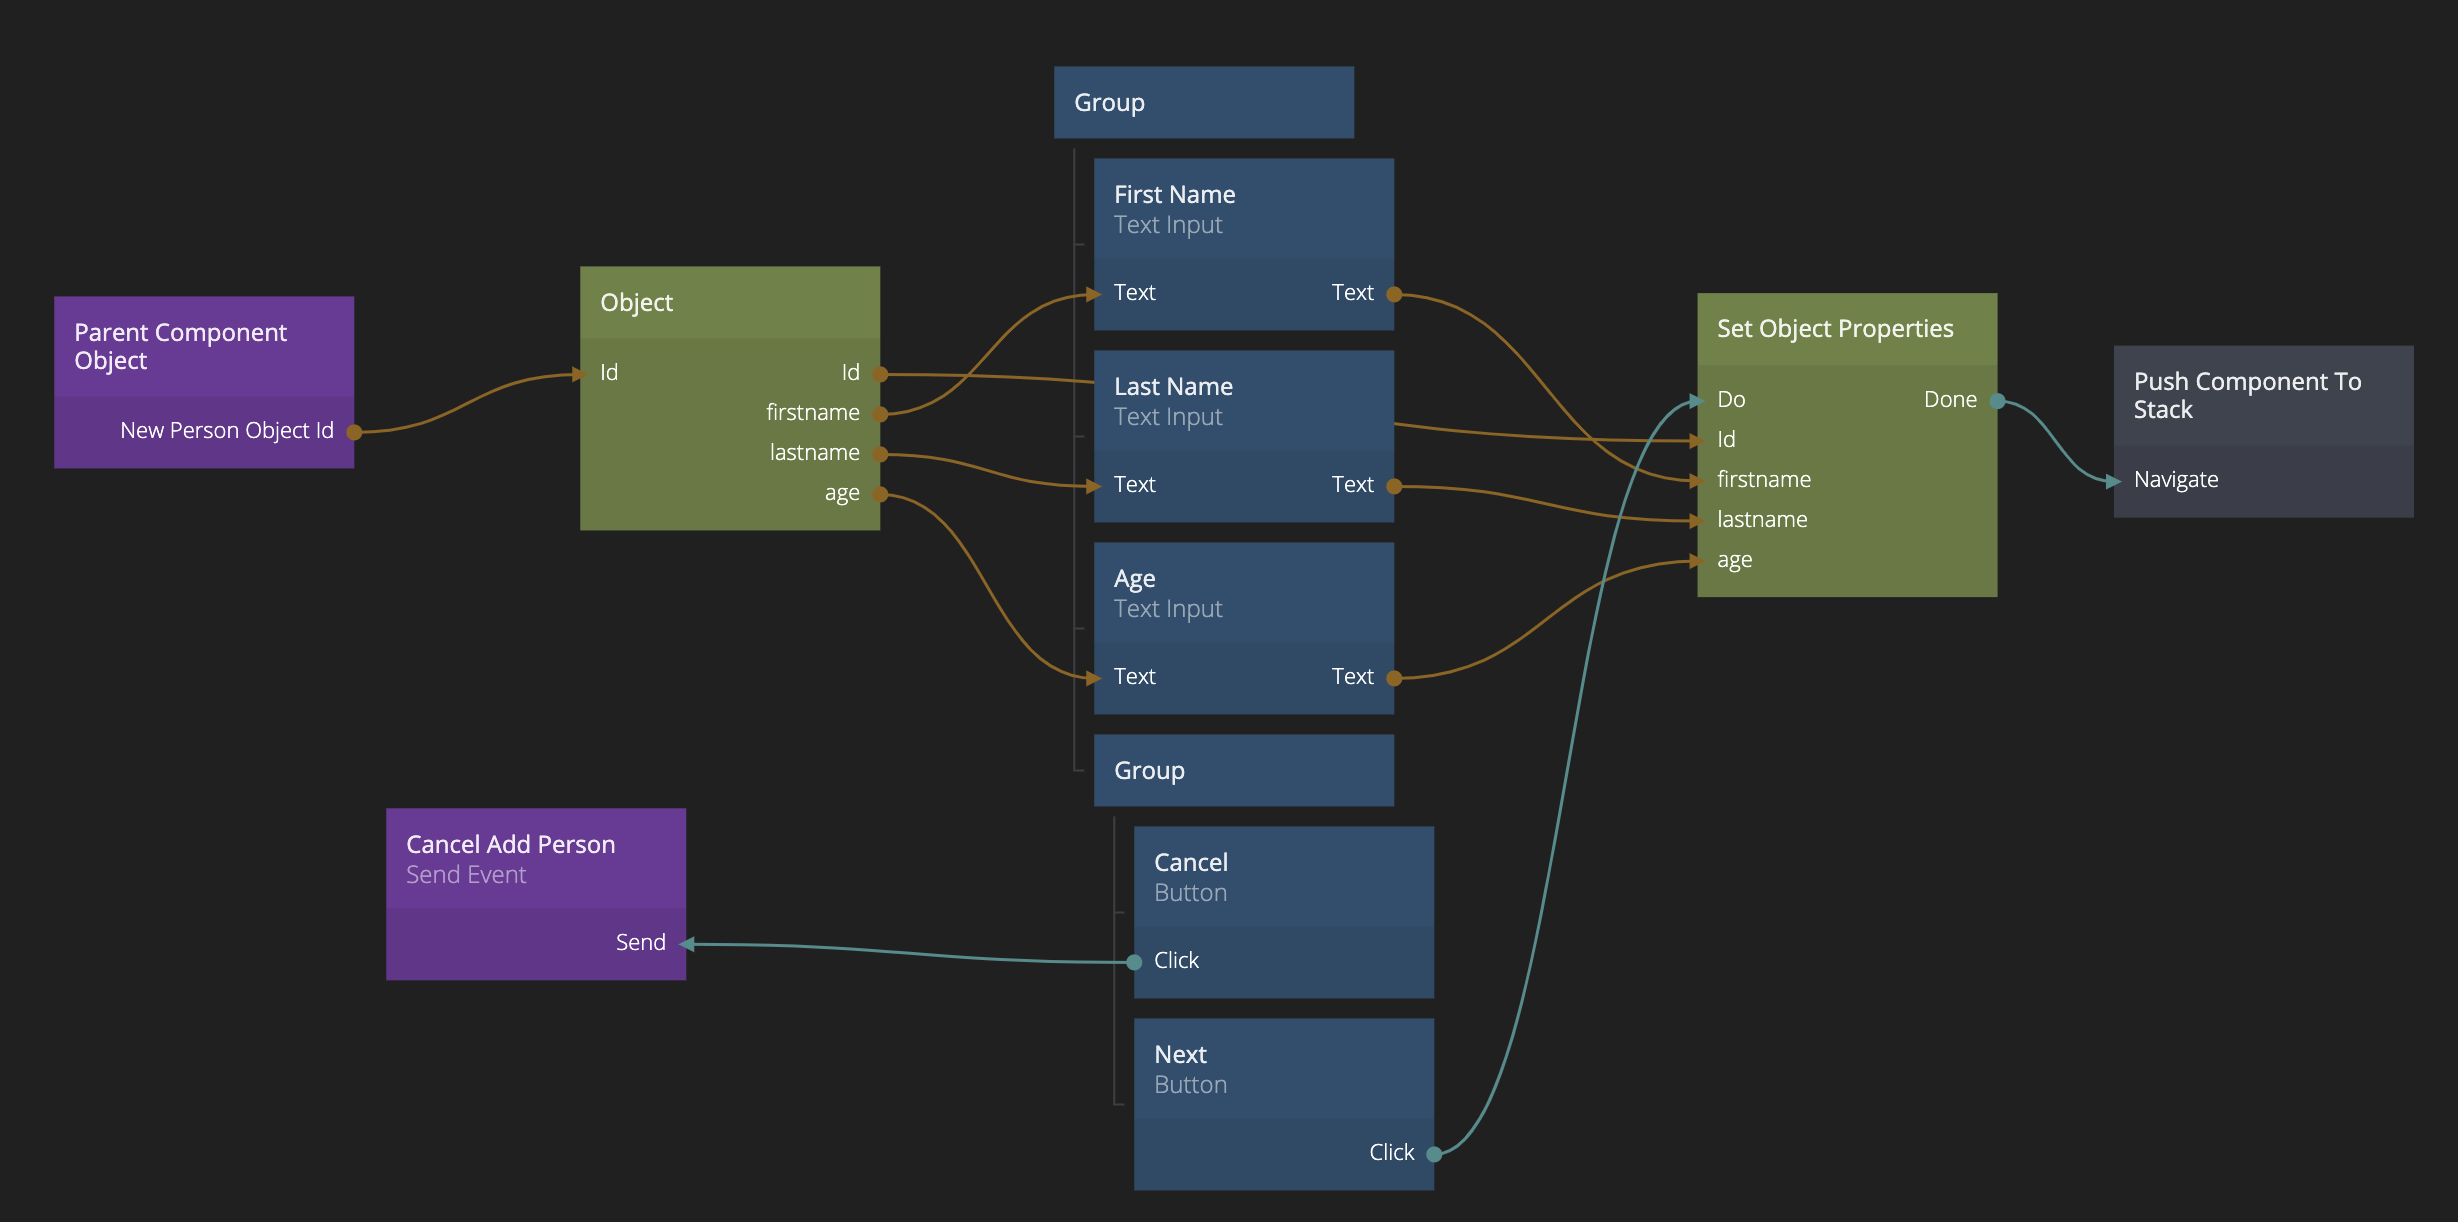Screen dimensions: 2458x1222
Task: Select the First Name Text Input node
Action: click(1243, 209)
